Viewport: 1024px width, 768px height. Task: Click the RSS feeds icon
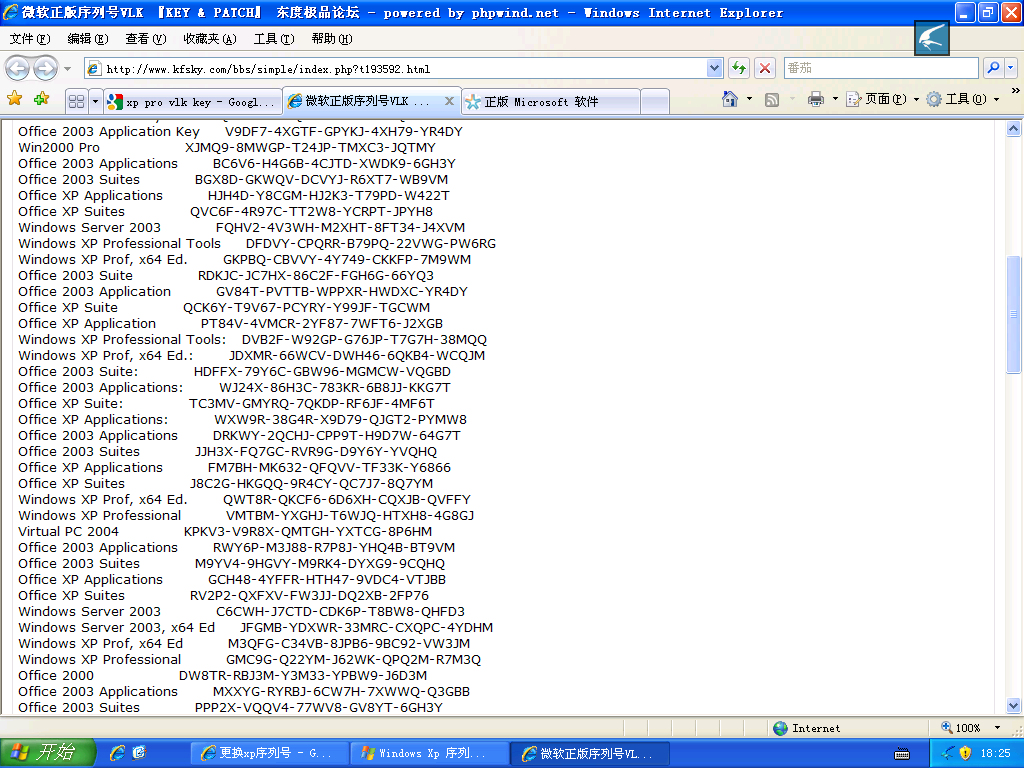pos(772,99)
